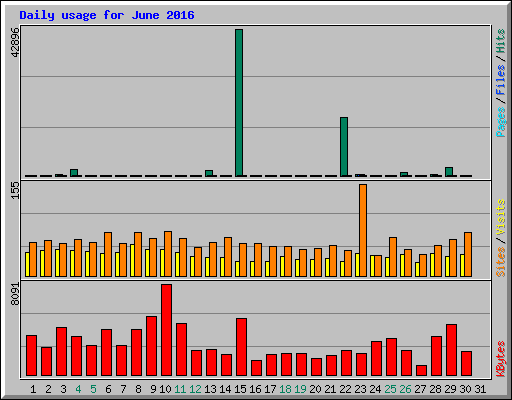
Task: Click the orange Visits bar for day 30
Action: coord(468,255)
